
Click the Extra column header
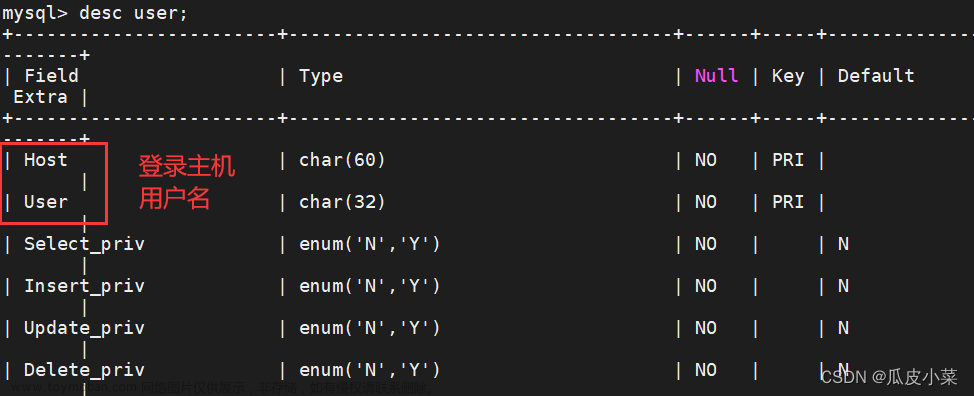click(x=40, y=97)
